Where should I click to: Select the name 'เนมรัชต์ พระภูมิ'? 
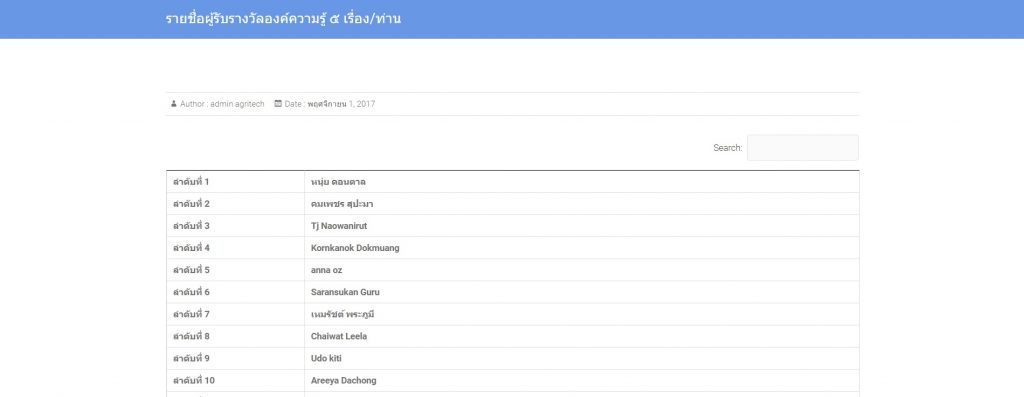pyautogui.click(x=343, y=315)
